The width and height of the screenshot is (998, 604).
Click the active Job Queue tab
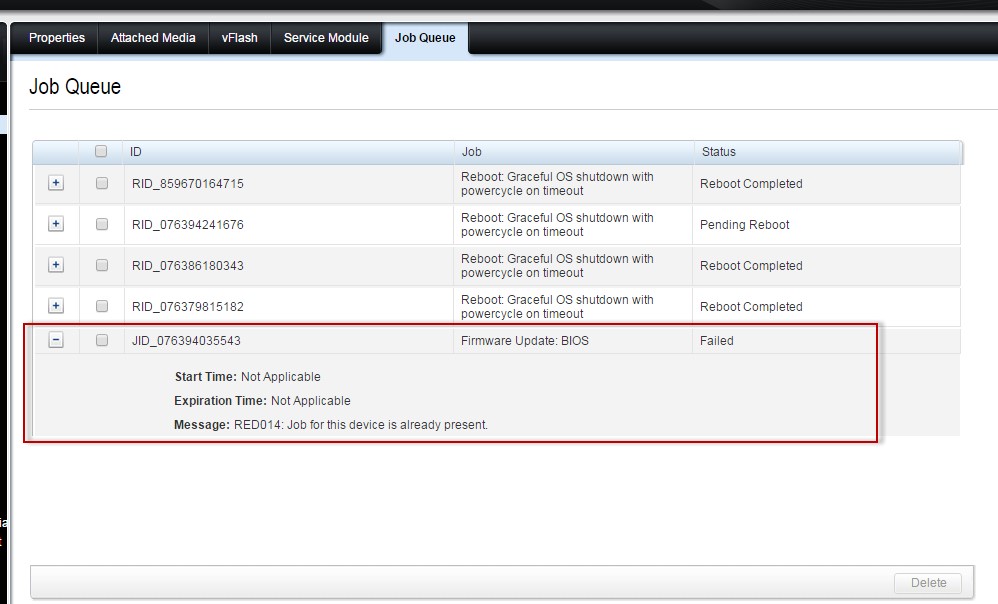425,38
